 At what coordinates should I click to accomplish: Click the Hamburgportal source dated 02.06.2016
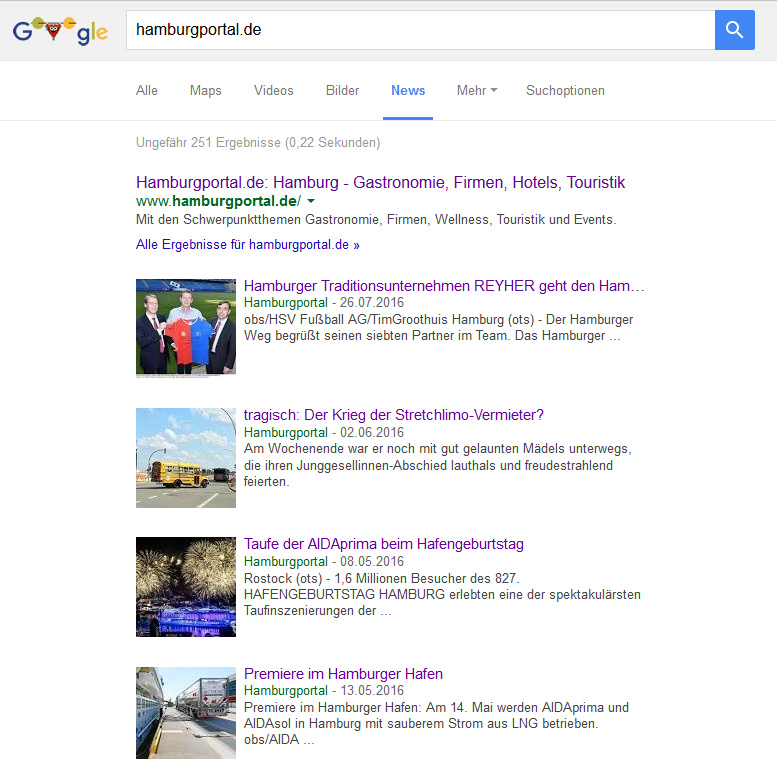[x=286, y=433]
